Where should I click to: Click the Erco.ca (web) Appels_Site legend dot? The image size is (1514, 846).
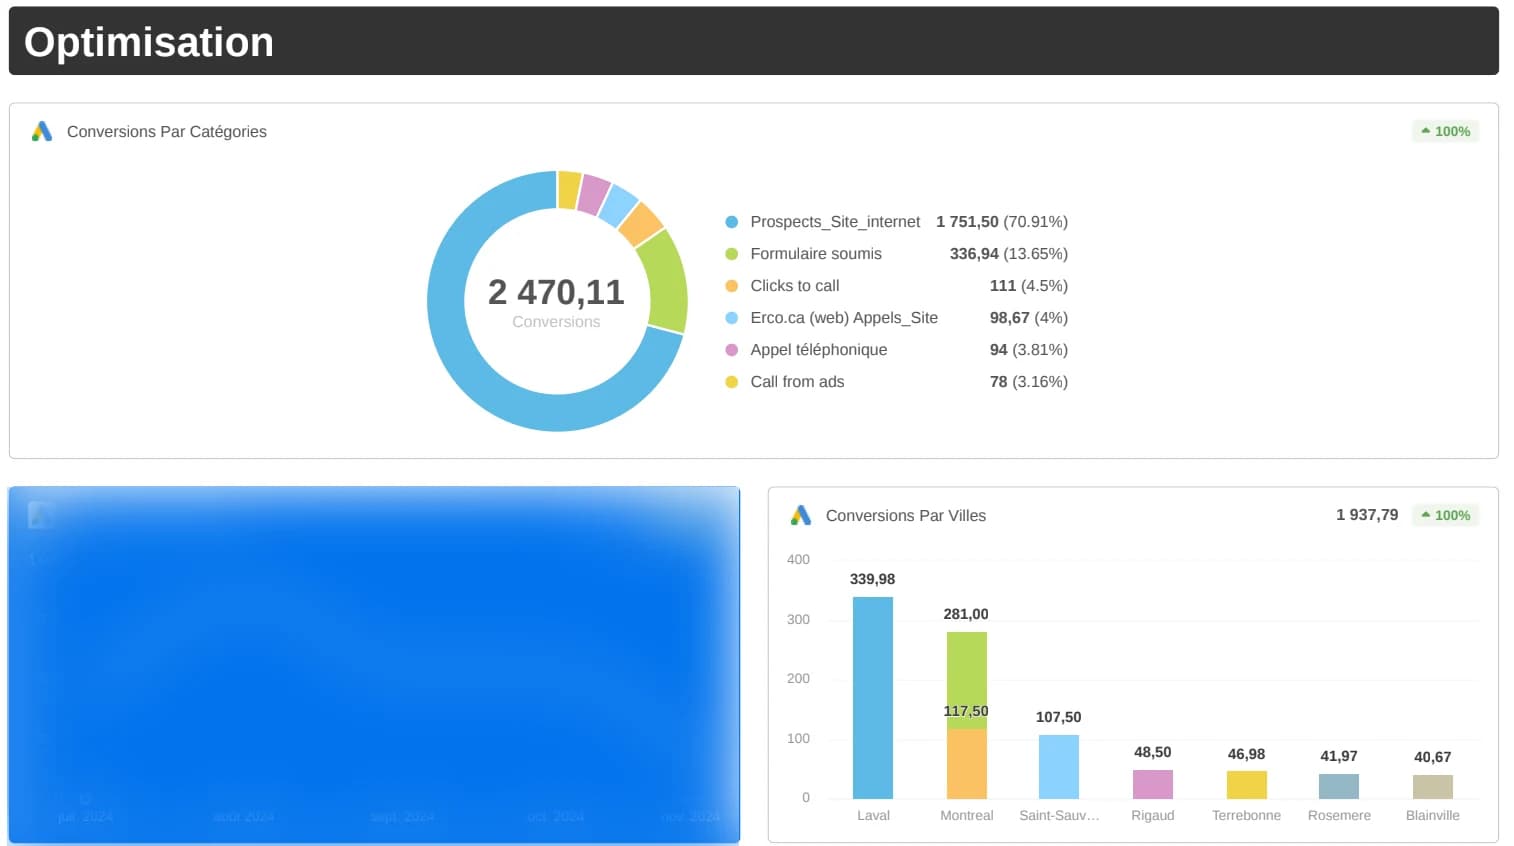[732, 318]
